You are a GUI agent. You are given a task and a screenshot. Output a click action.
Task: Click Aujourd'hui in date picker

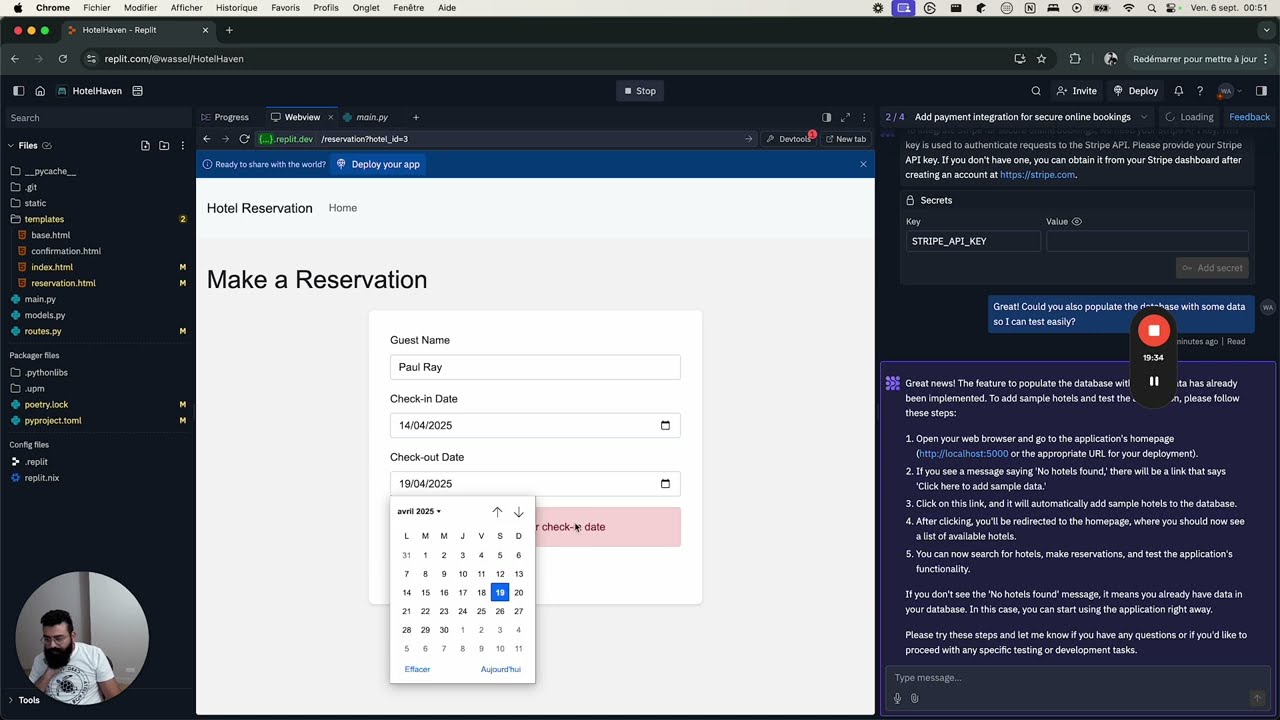click(x=500, y=669)
